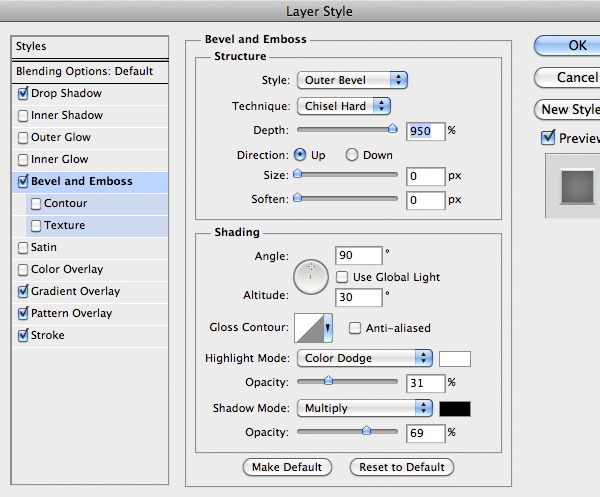This screenshot has width=600, height=497.
Task: Select Blending Options: Default in list
Action: [85, 71]
